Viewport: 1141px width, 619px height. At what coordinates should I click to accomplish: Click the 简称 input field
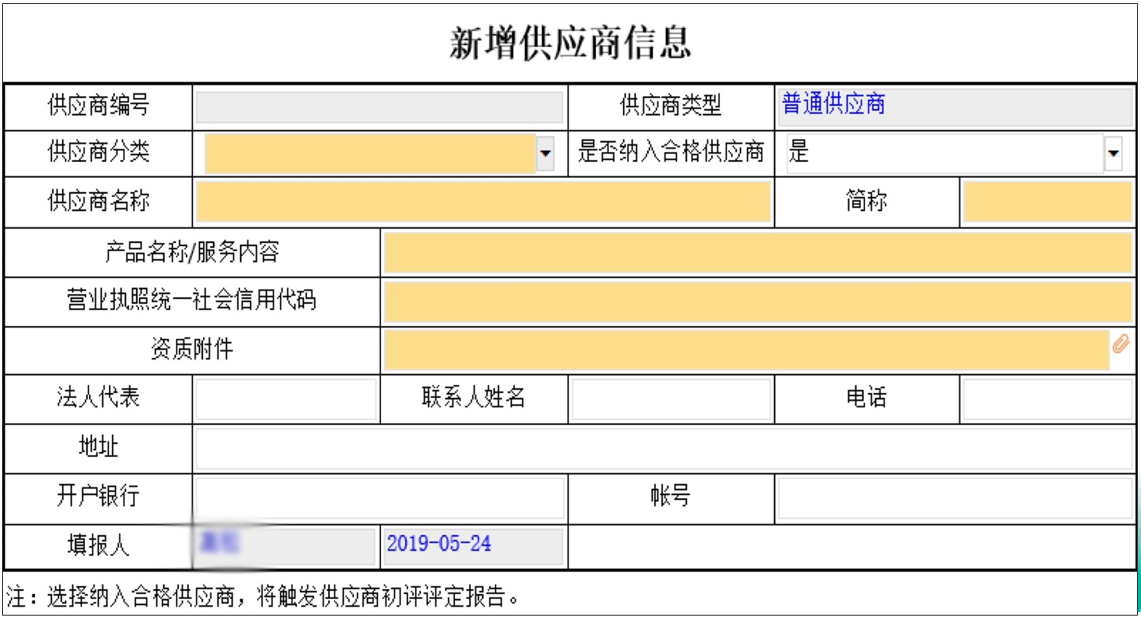[1047, 201]
